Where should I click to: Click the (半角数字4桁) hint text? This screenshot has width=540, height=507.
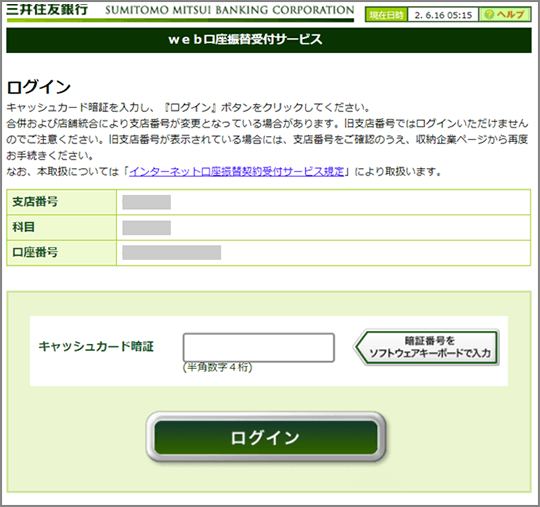pyautogui.click(x=218, y=367)
